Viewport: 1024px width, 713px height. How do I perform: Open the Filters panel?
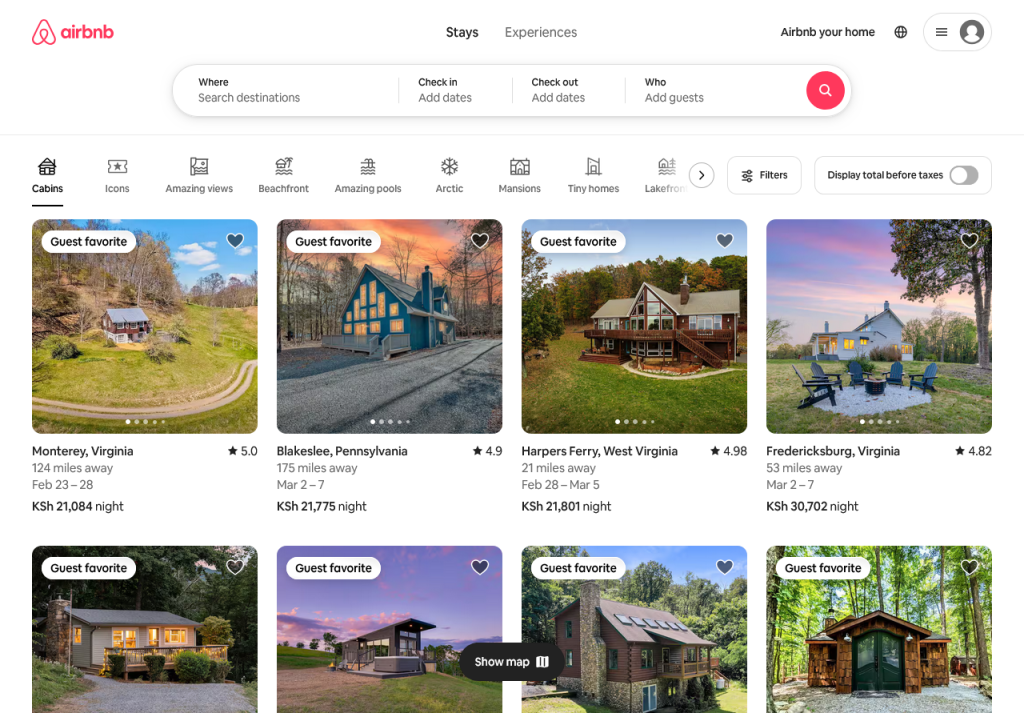(x=764, y=174)
